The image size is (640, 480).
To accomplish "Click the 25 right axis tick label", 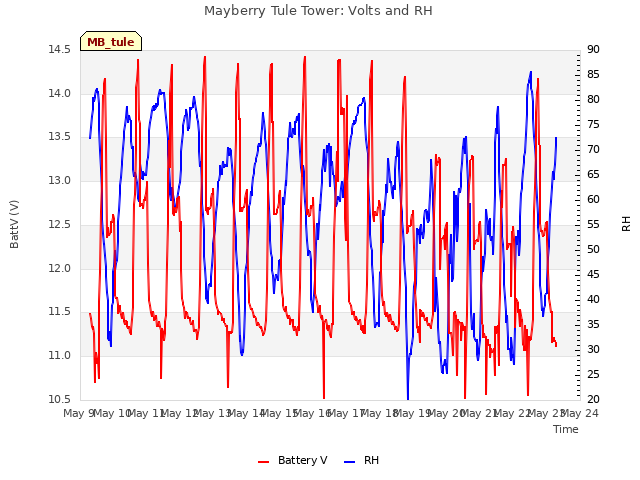I will point(593,374).
